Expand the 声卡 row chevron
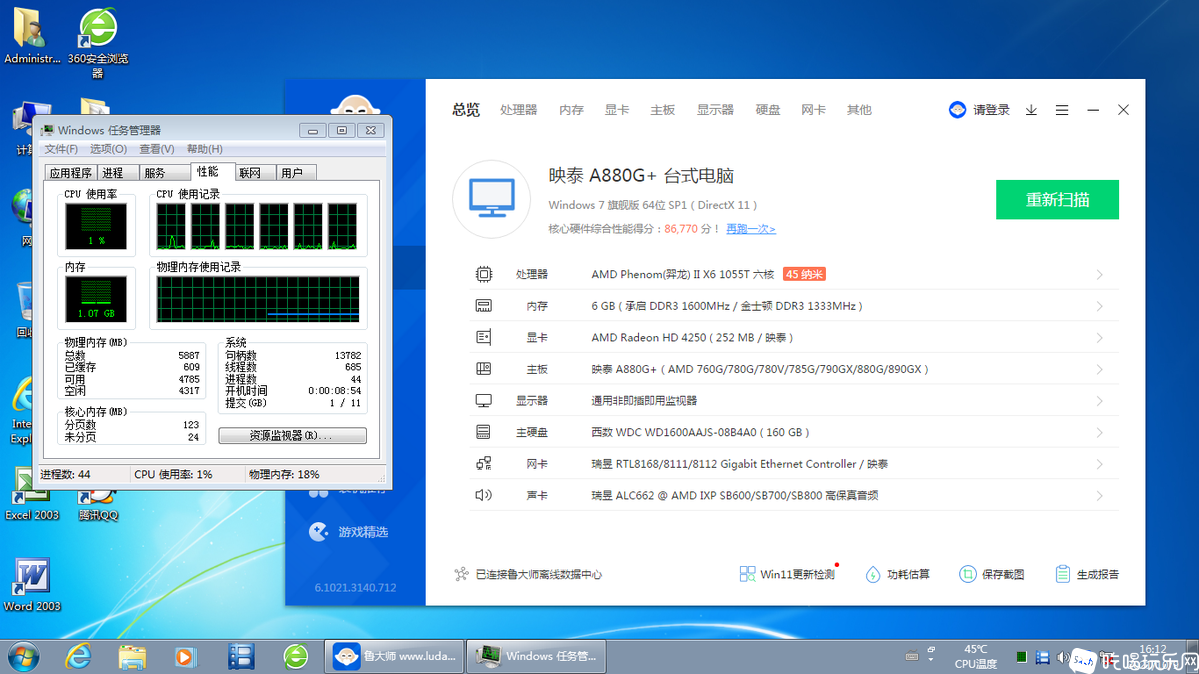This screenshot has width=1199, height=674. click(1100, 496)
